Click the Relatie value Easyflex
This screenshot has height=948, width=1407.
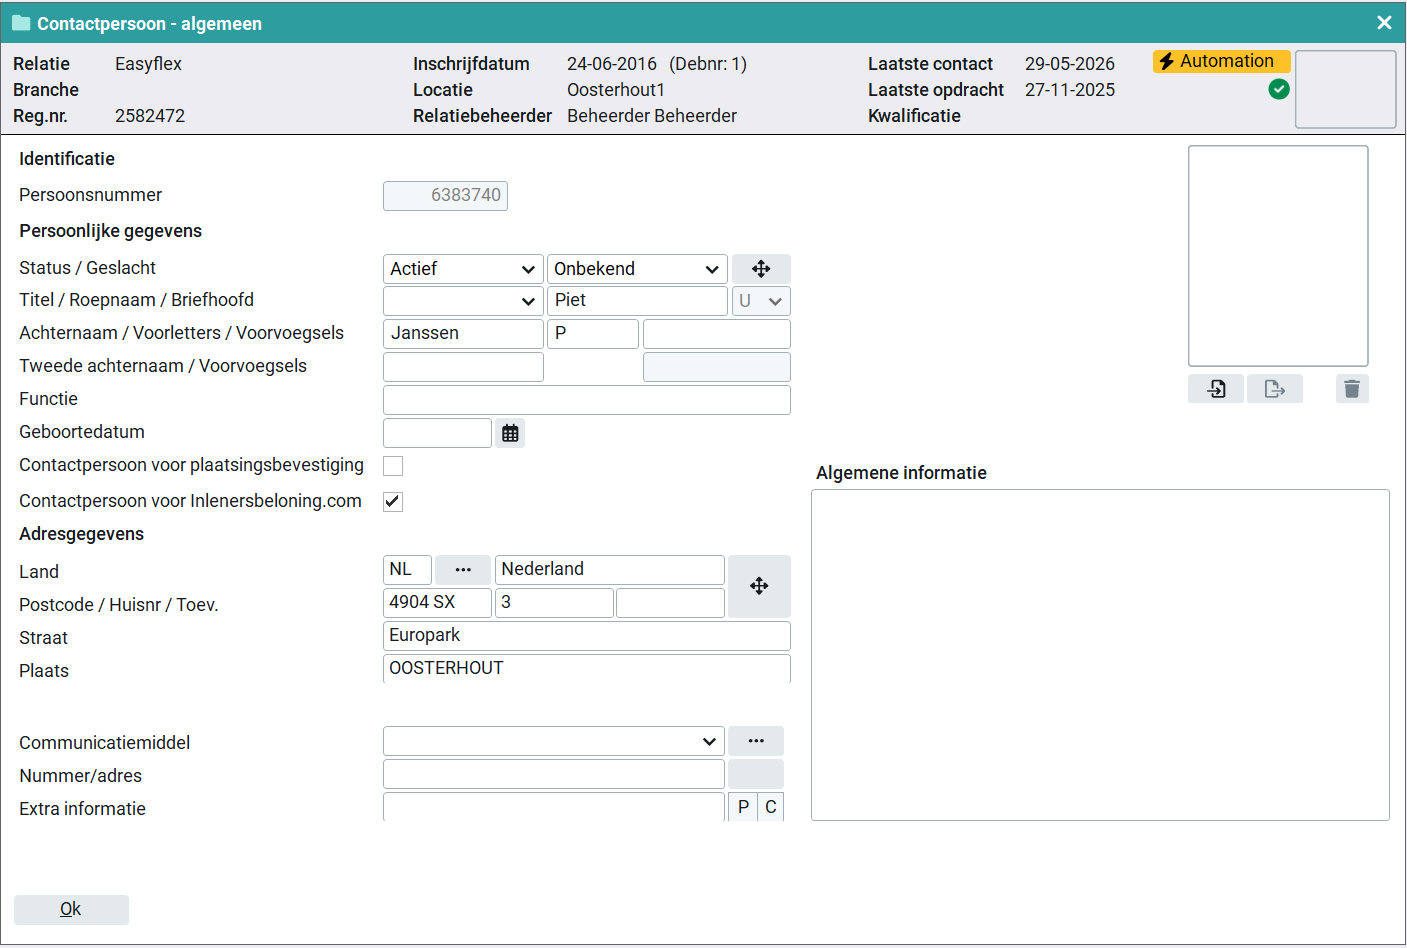pyautogui.click(x=148, y=64)
